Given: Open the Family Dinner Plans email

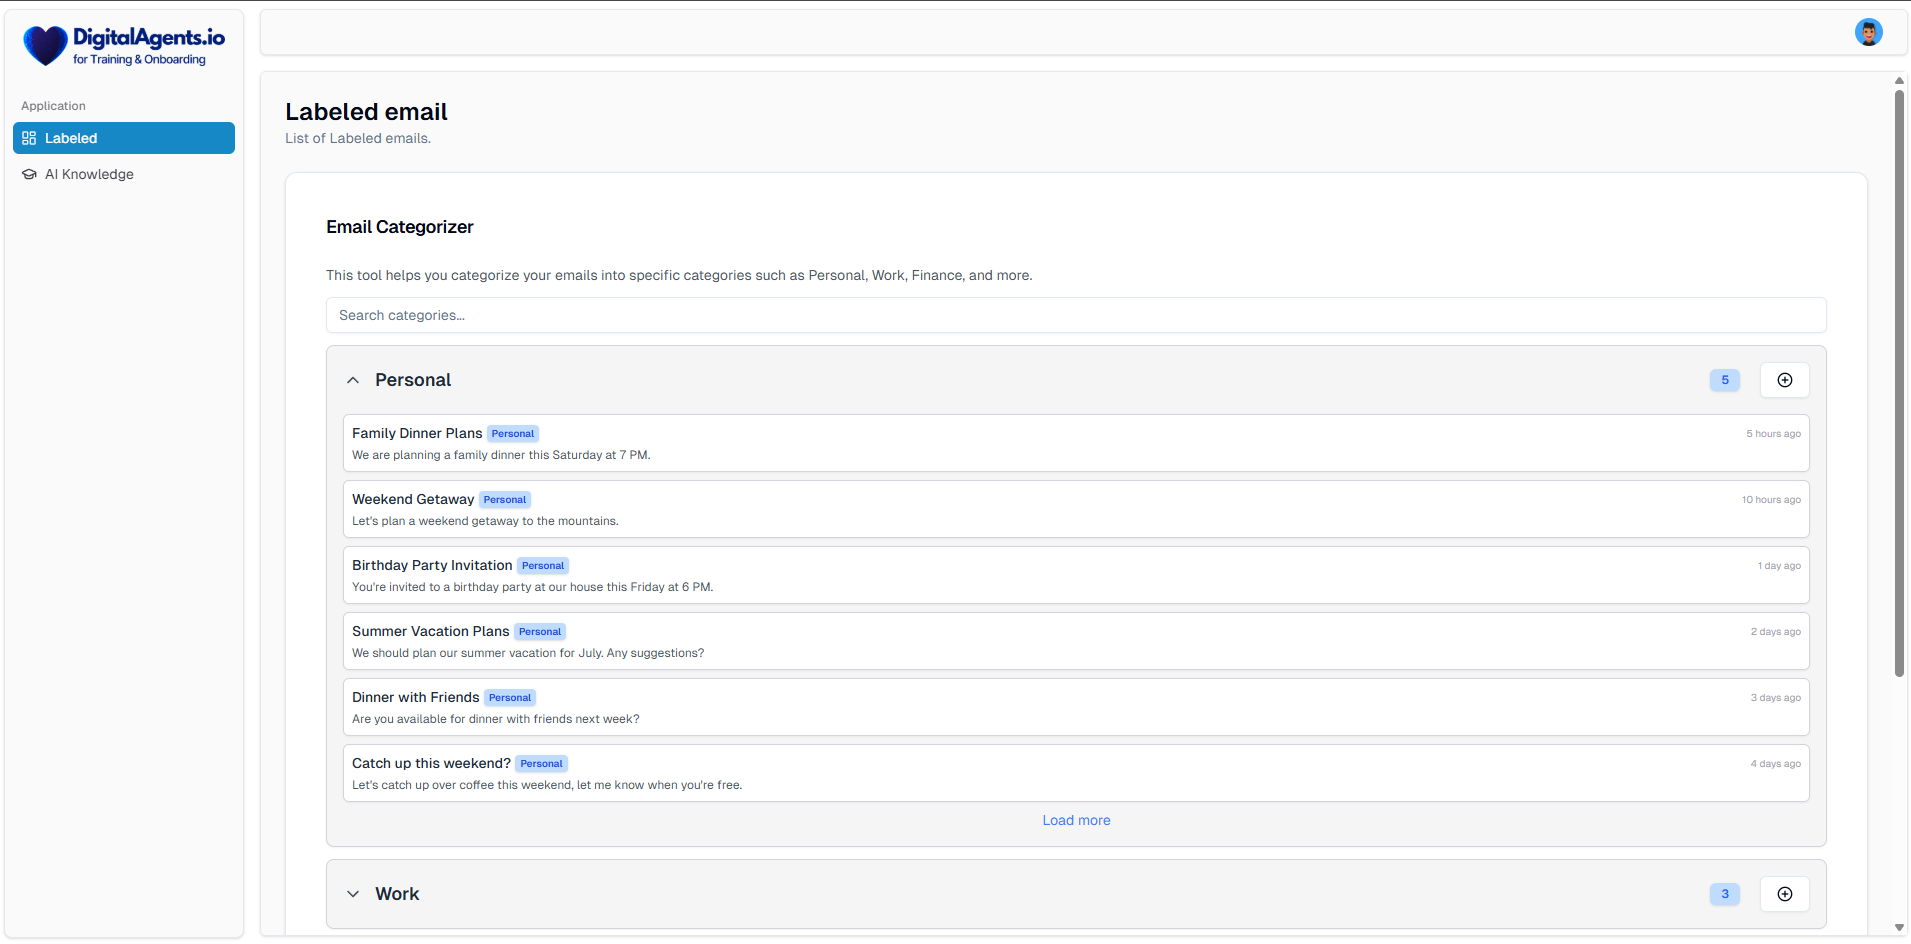Looking at the screenshot, I should point(416,433).
